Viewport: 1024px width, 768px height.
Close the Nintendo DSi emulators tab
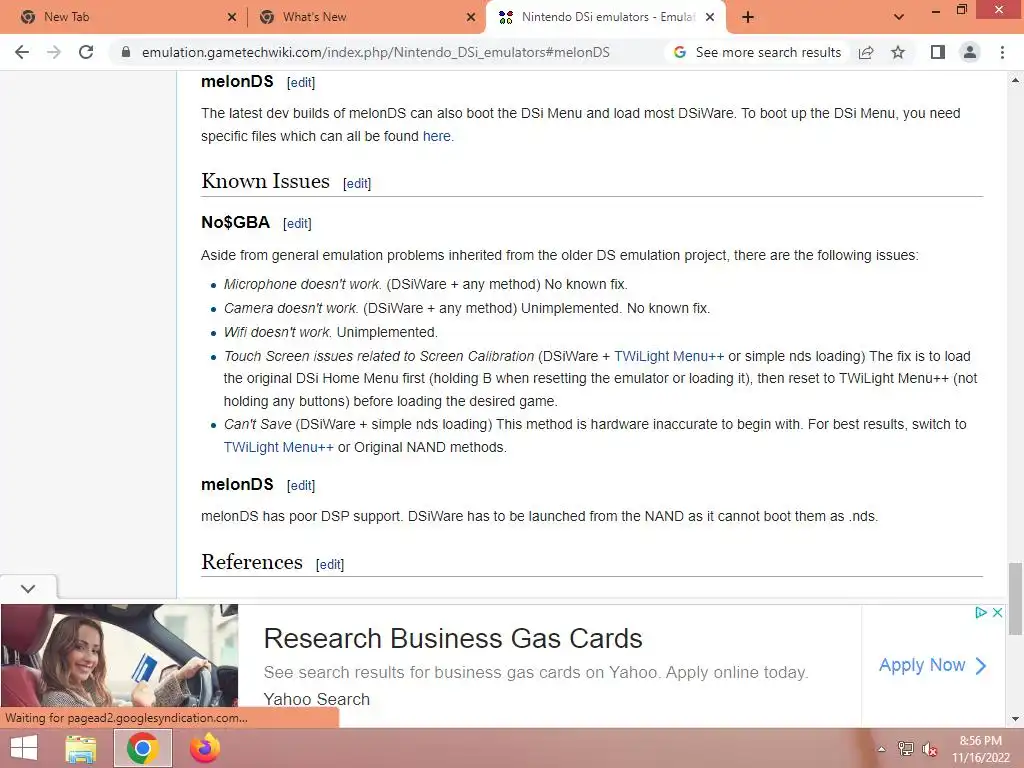coord(710,17)
